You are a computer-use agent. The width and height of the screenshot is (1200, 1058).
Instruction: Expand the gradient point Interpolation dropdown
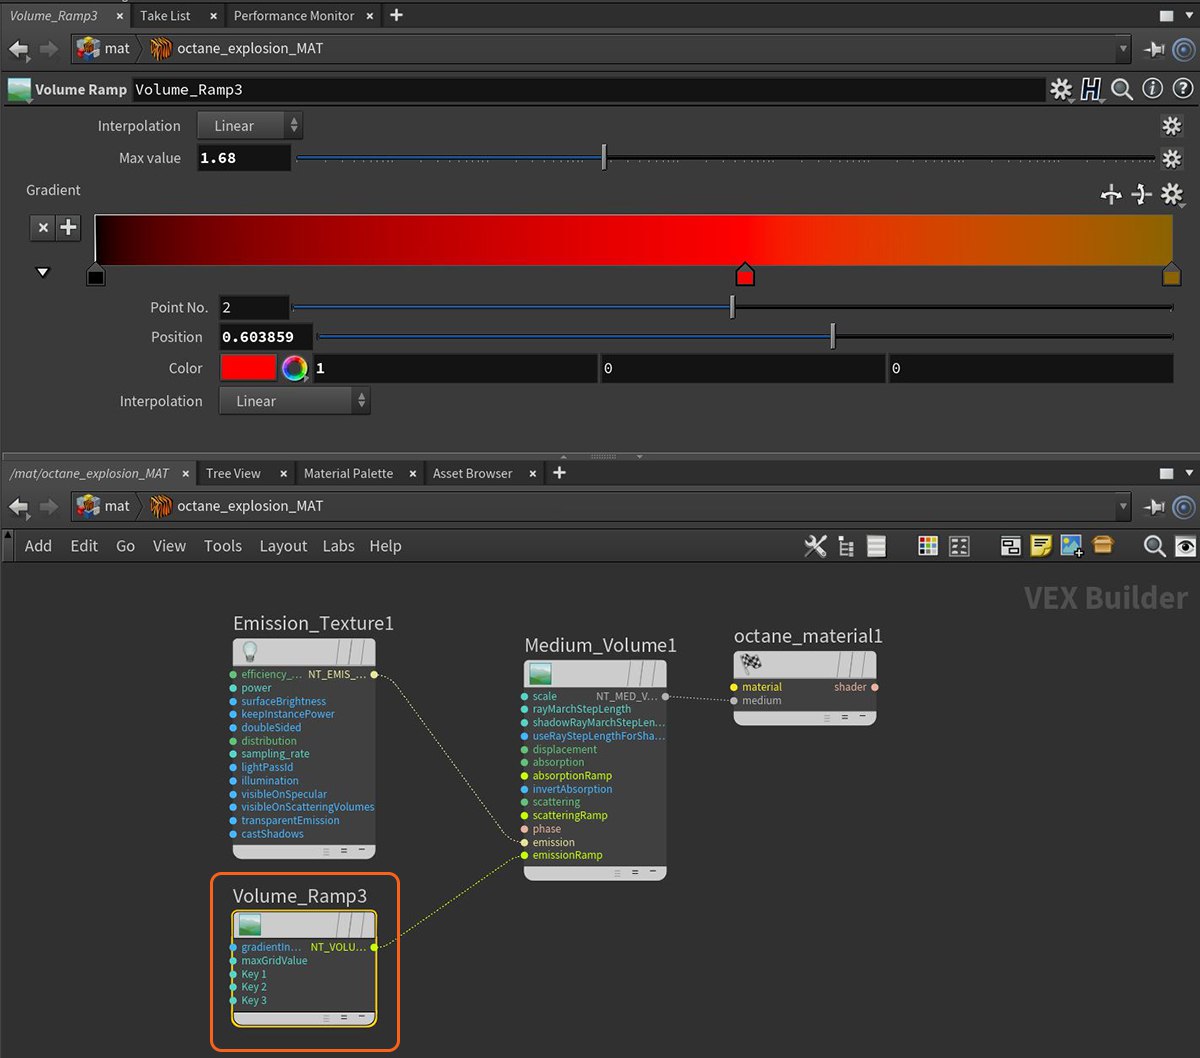[294, 400]
